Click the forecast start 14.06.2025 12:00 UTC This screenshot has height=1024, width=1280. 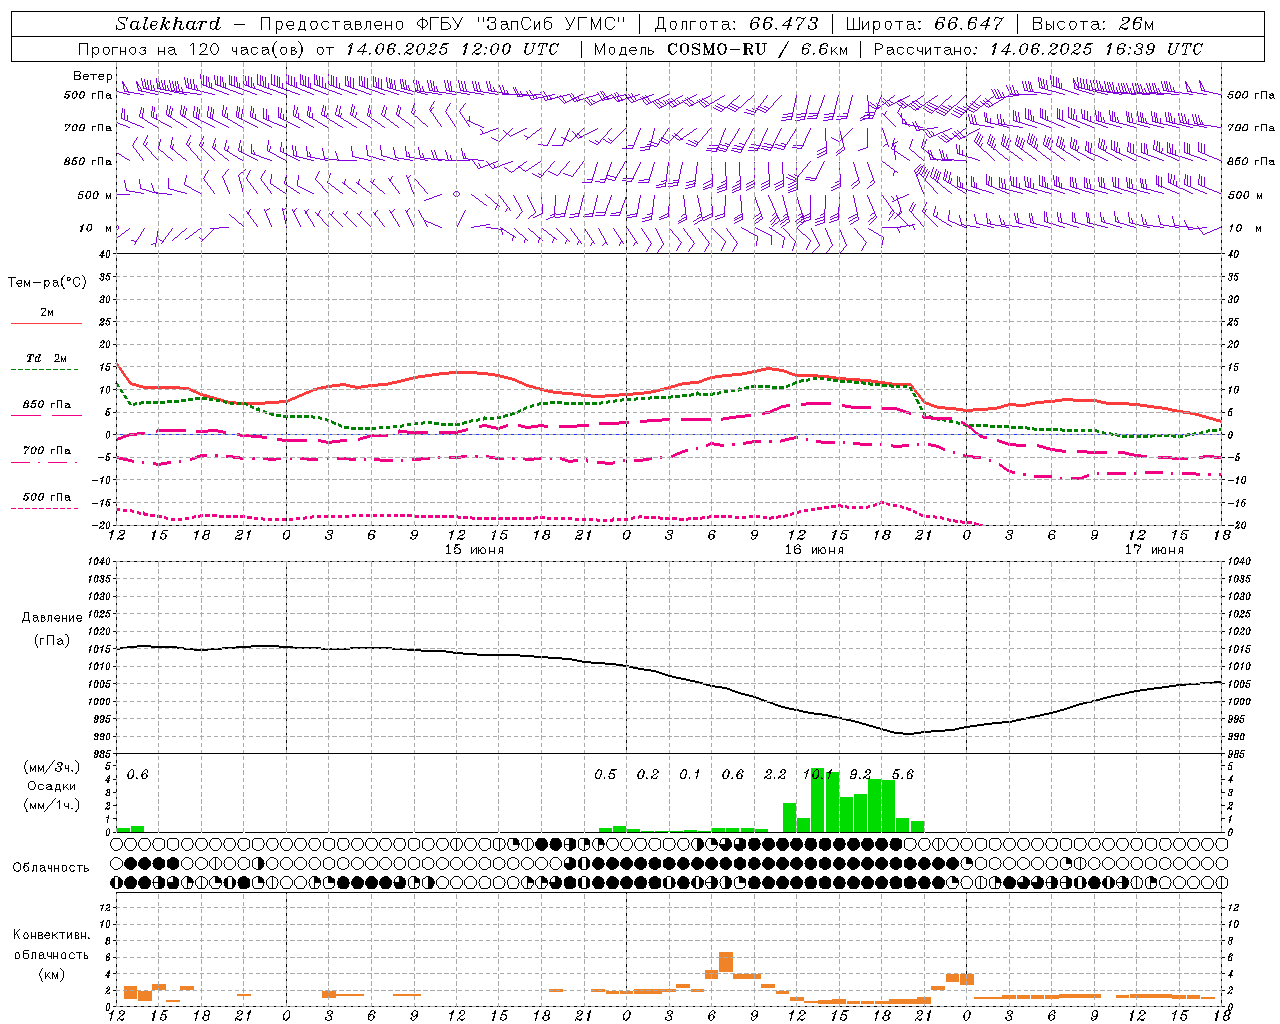pyautogui.click(x=453, y=49)
